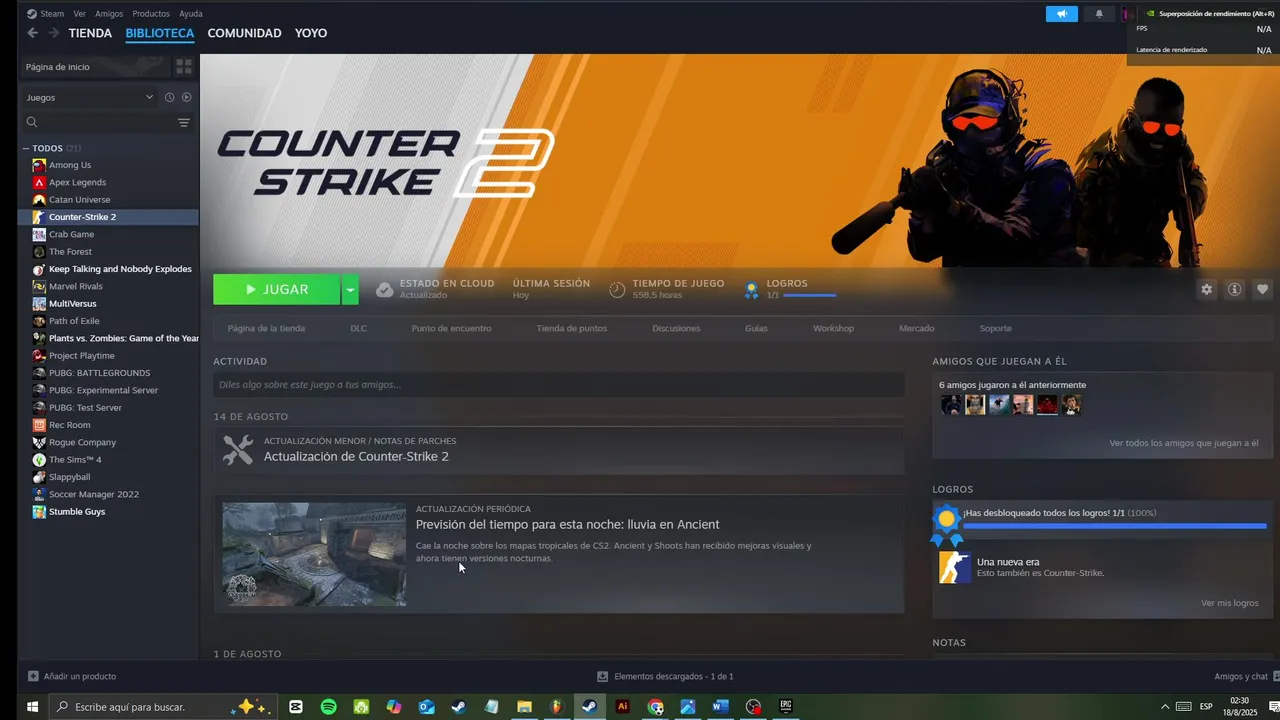Click the Windows Start button
1280x720 pixels.
pyautogui.click(x=32, y=707)
